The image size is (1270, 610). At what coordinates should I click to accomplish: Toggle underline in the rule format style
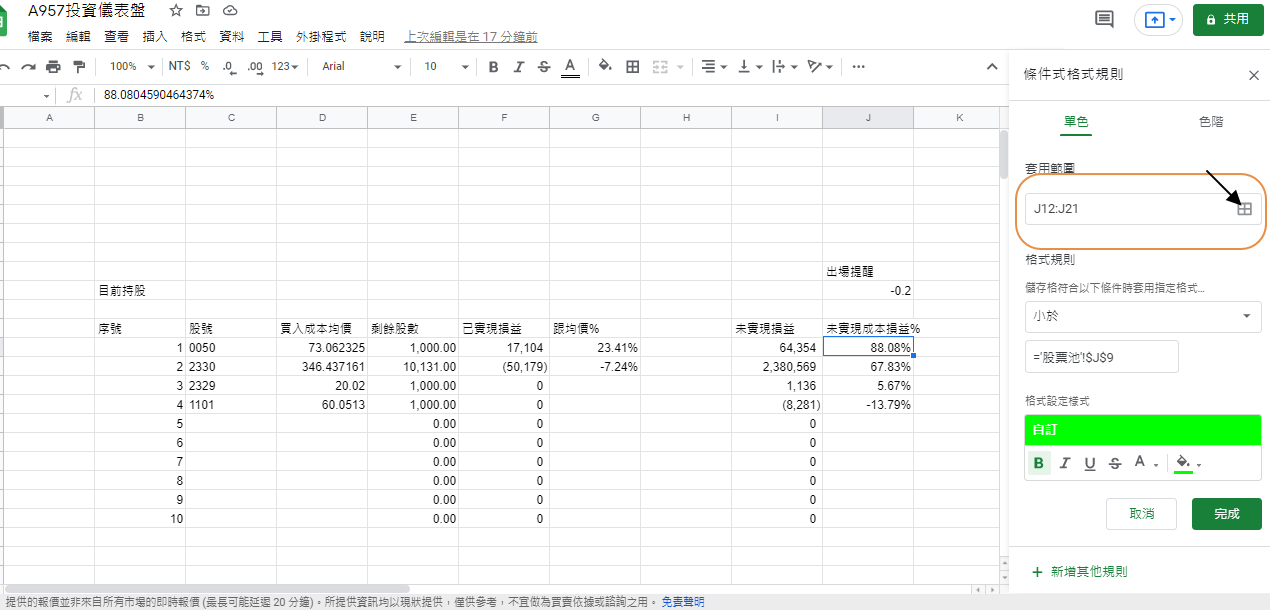coord(1089,463)
